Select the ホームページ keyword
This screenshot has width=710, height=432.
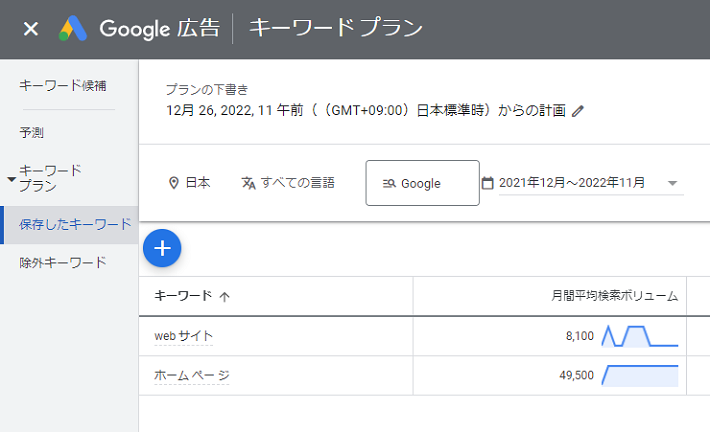pyautogui.click(x=192, y=375)
